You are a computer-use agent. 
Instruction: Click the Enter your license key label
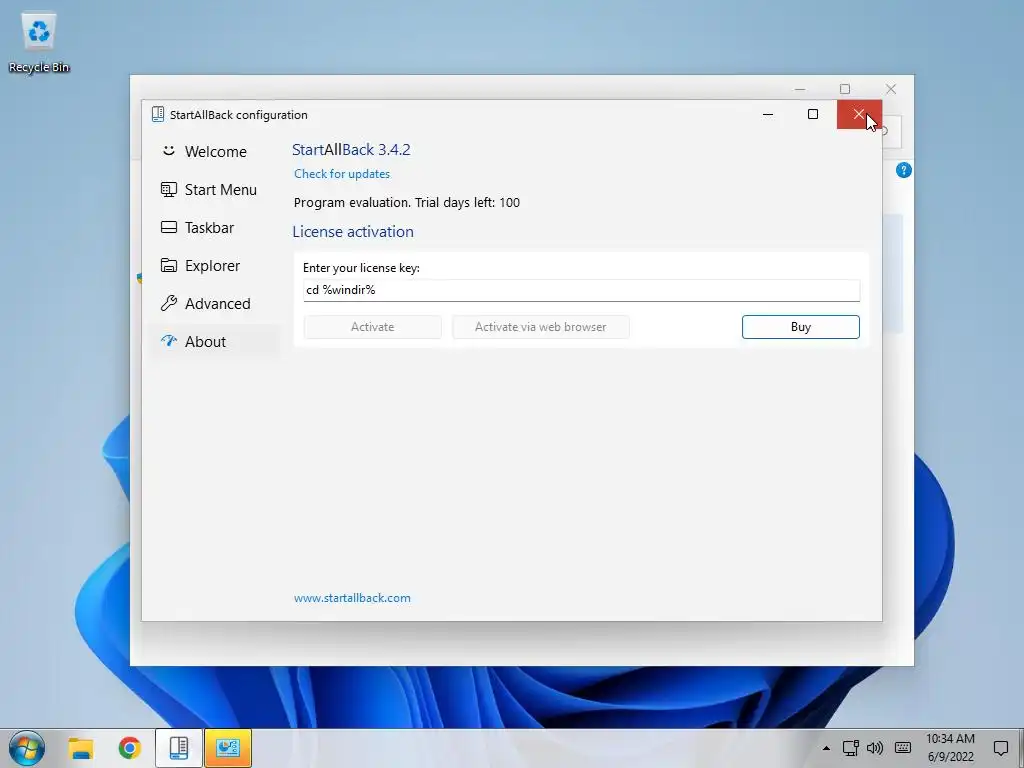[x=361, y=268]
